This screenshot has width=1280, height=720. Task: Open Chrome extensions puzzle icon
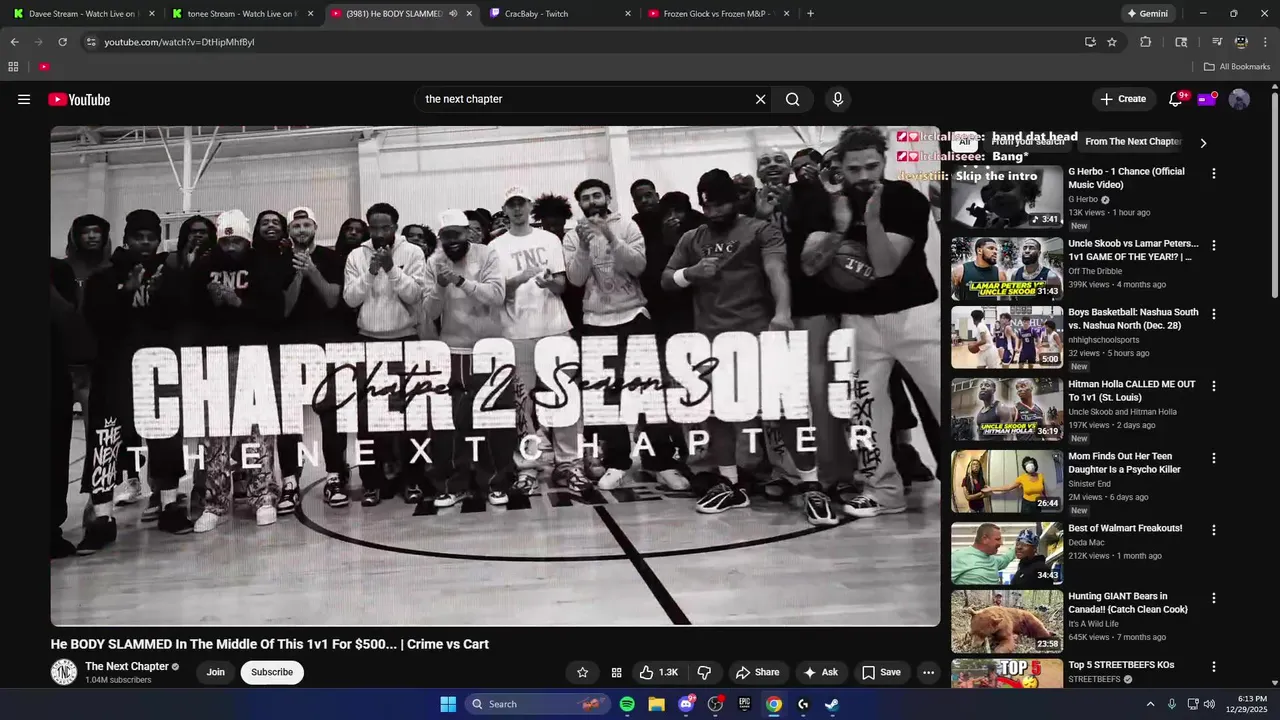pos(1146,42)
